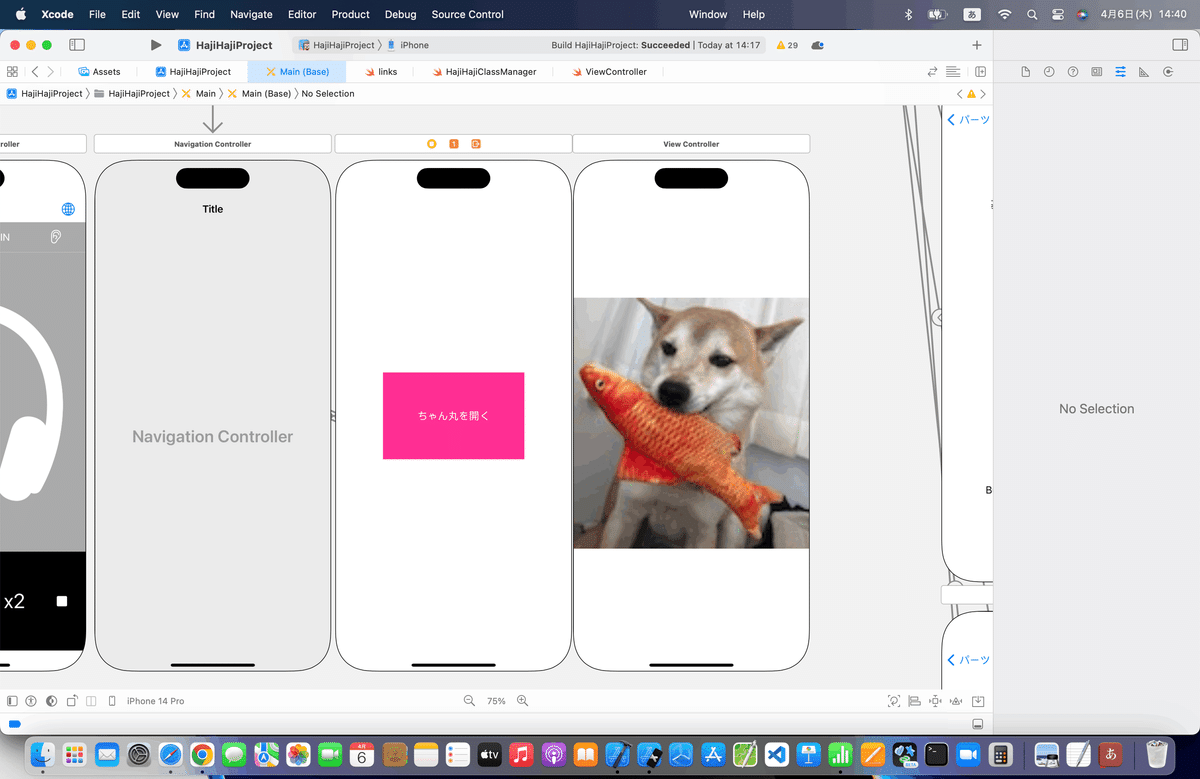
Task: Show the History inspector
Action: [1049, 72]
